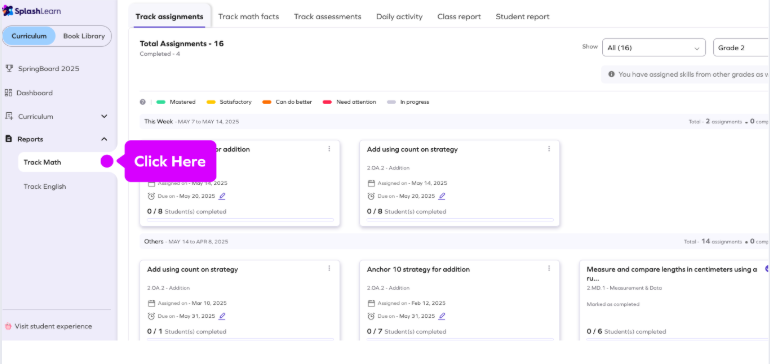Click the SplashLearn logo icon

(8, 11)
